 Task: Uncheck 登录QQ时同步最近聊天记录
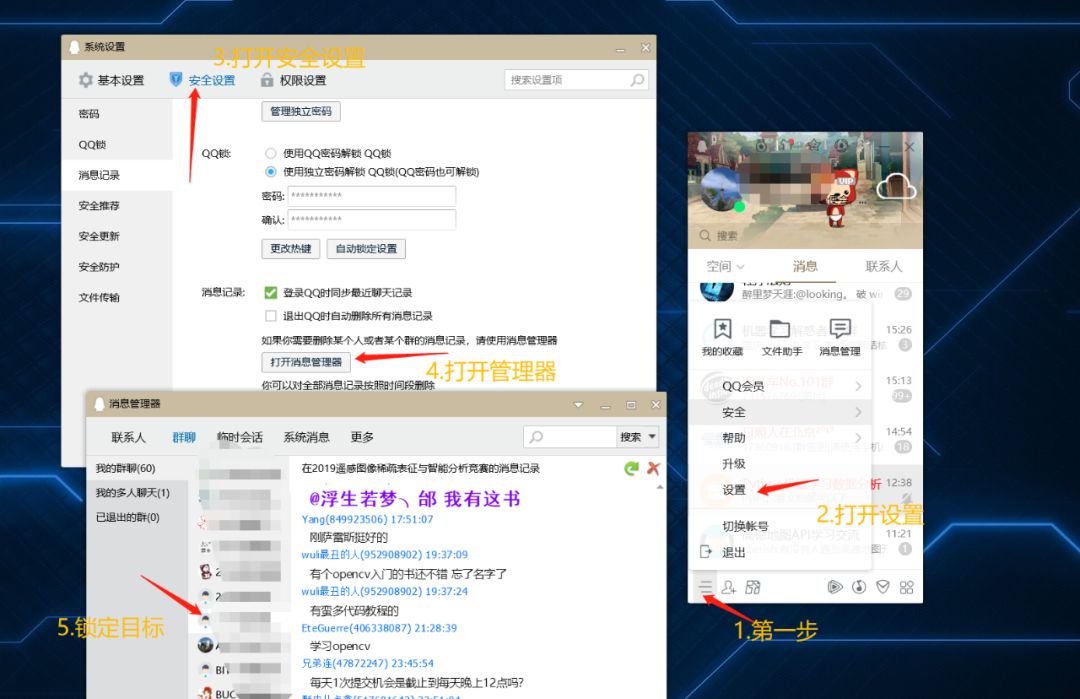[269, 292]
